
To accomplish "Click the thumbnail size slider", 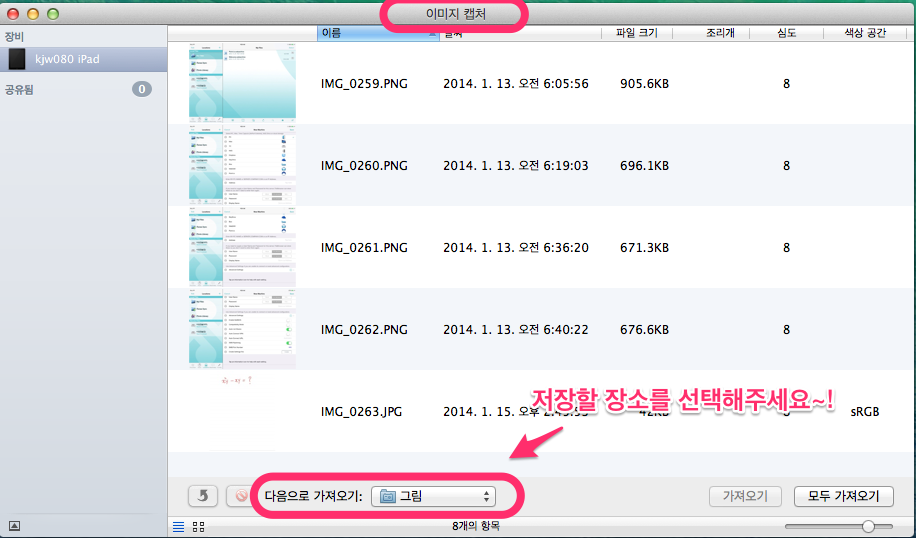I will (x=868, y=526).
